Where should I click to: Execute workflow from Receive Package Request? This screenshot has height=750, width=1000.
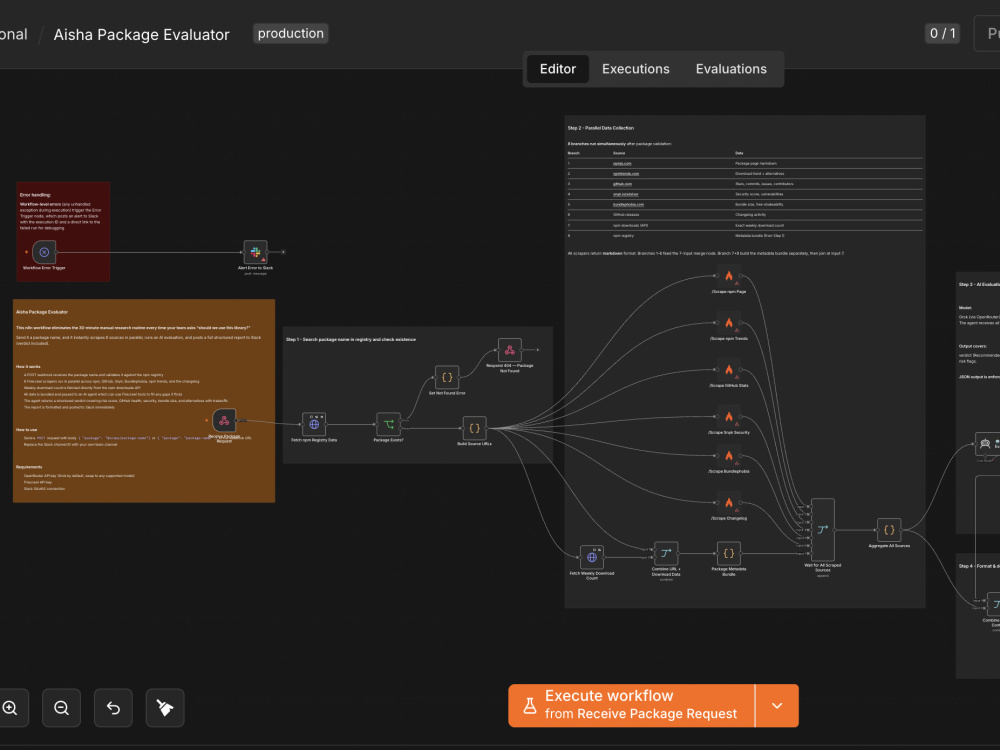point(631,705)
